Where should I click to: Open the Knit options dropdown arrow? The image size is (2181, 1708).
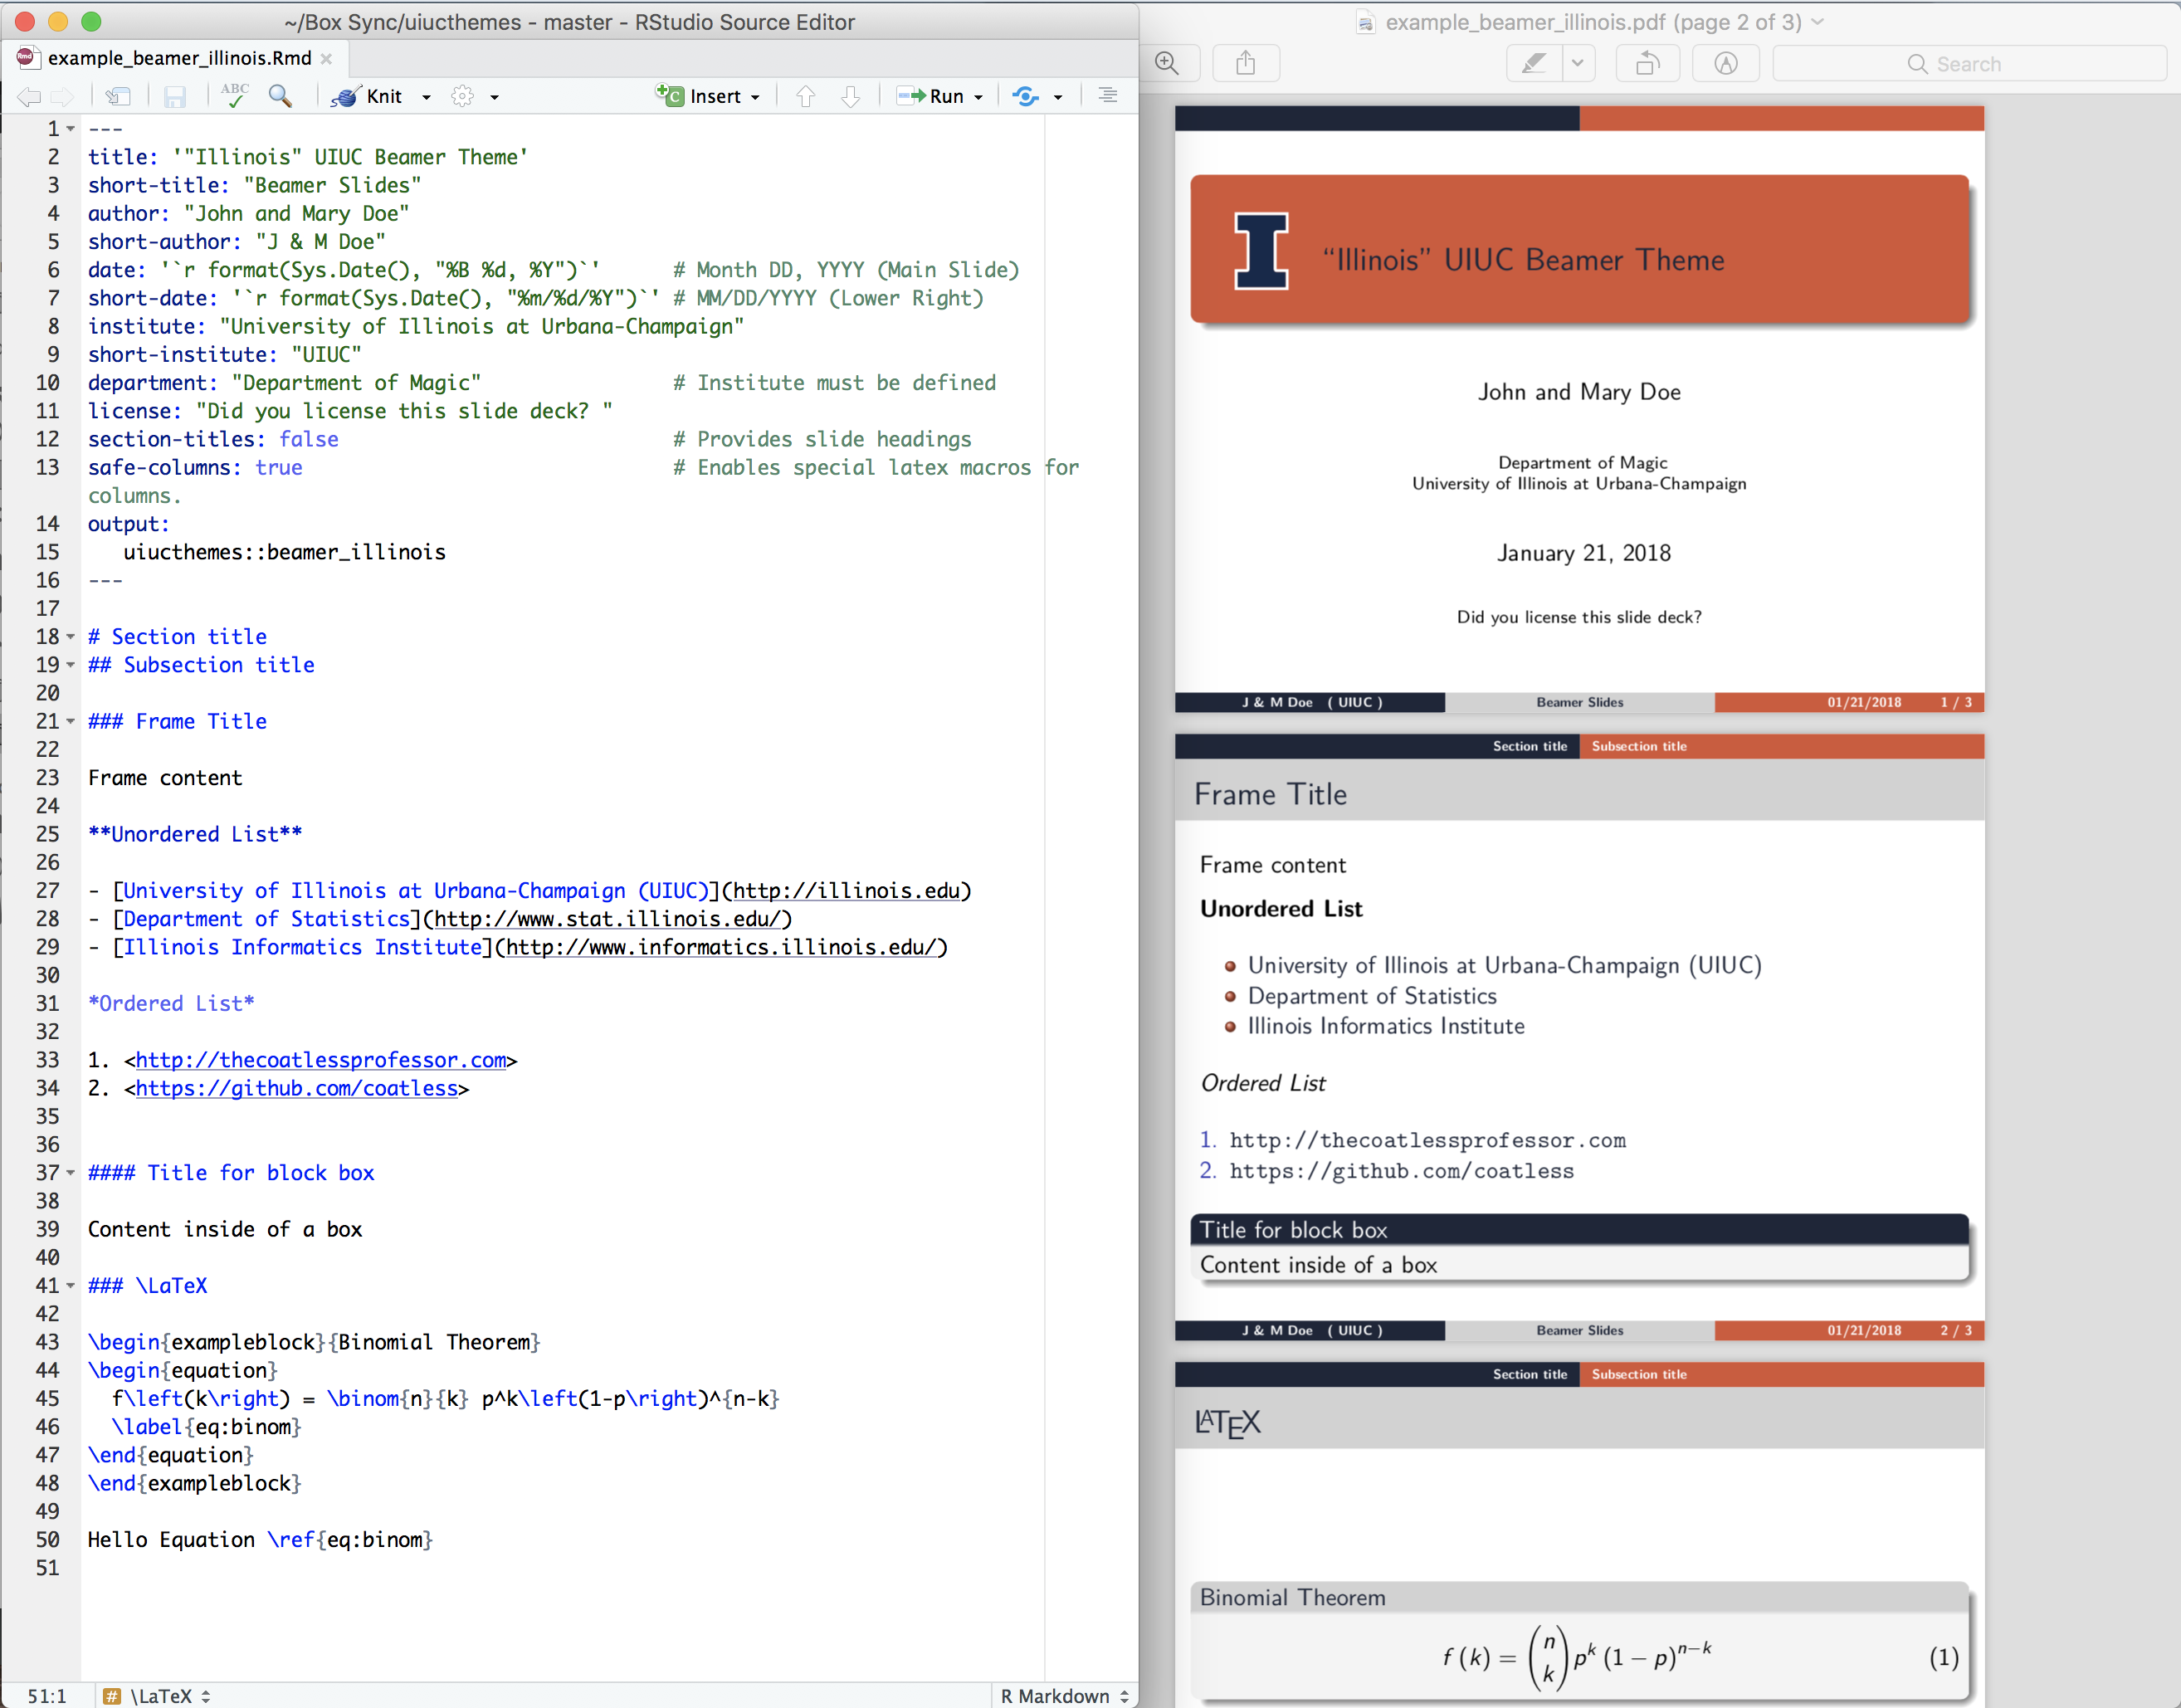[427, 97]
